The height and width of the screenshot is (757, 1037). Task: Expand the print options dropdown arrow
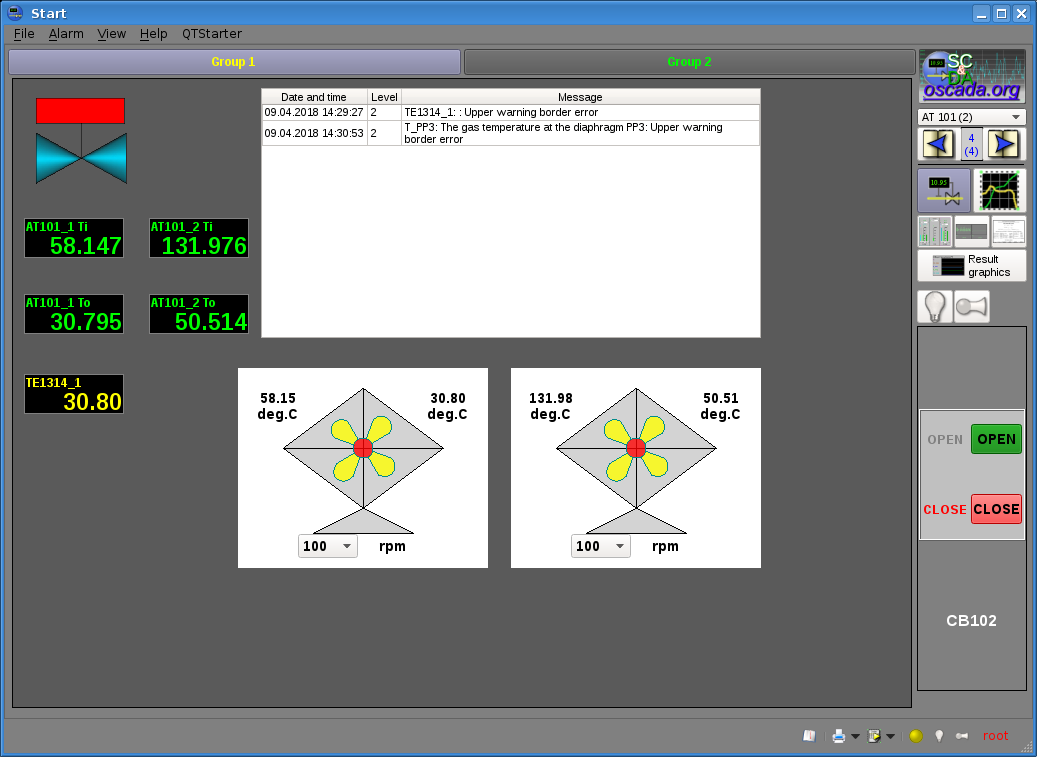point(855,737)
